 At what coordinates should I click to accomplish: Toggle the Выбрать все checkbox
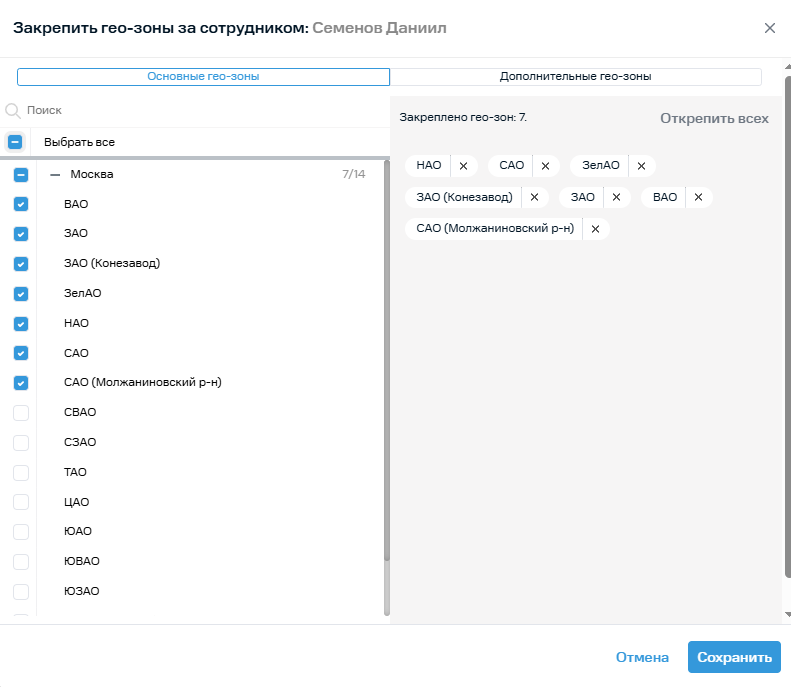pos(15,142)
